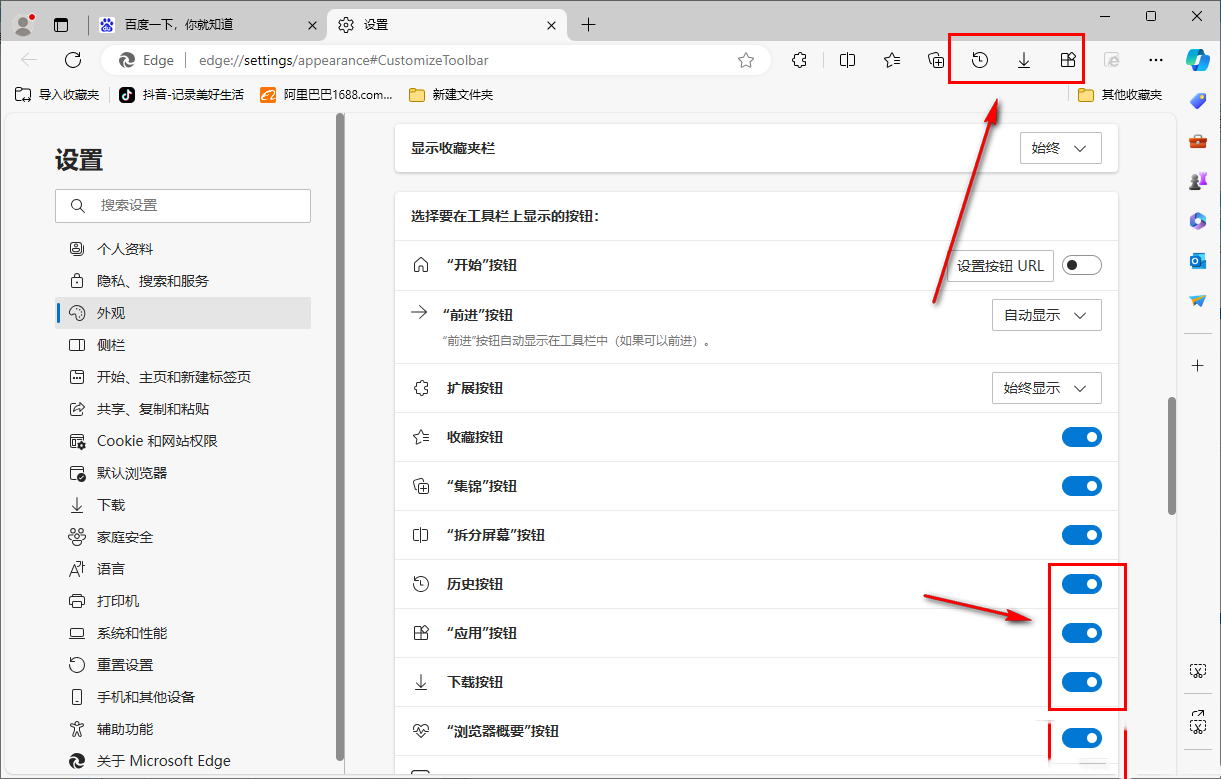Open 关于 Microsoft Edge page

[183, 761]
